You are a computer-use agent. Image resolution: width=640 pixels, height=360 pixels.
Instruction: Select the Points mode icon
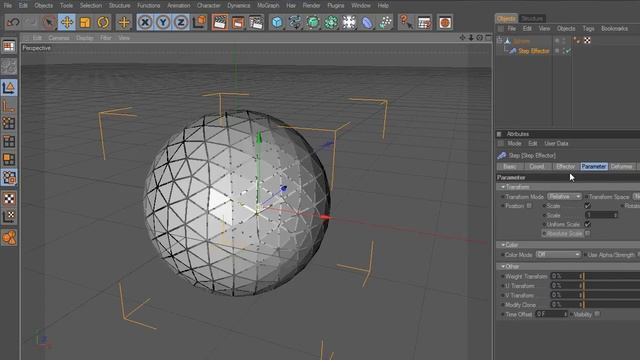tap(9, 123)
